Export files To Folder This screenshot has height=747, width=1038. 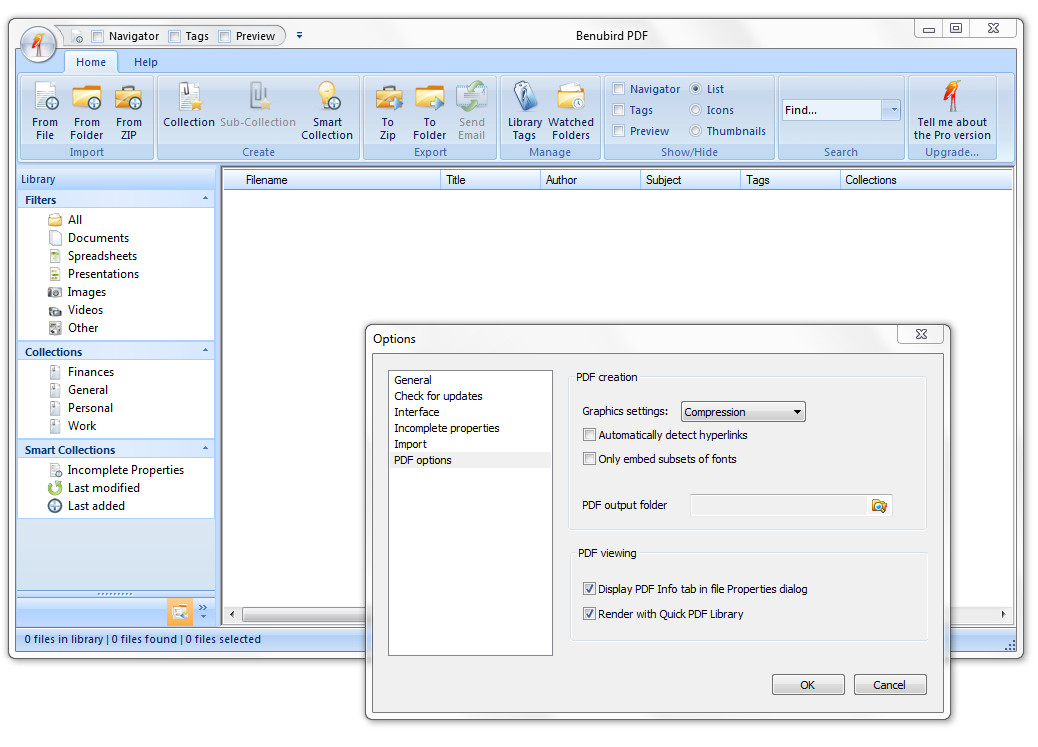tap(430, 111)
